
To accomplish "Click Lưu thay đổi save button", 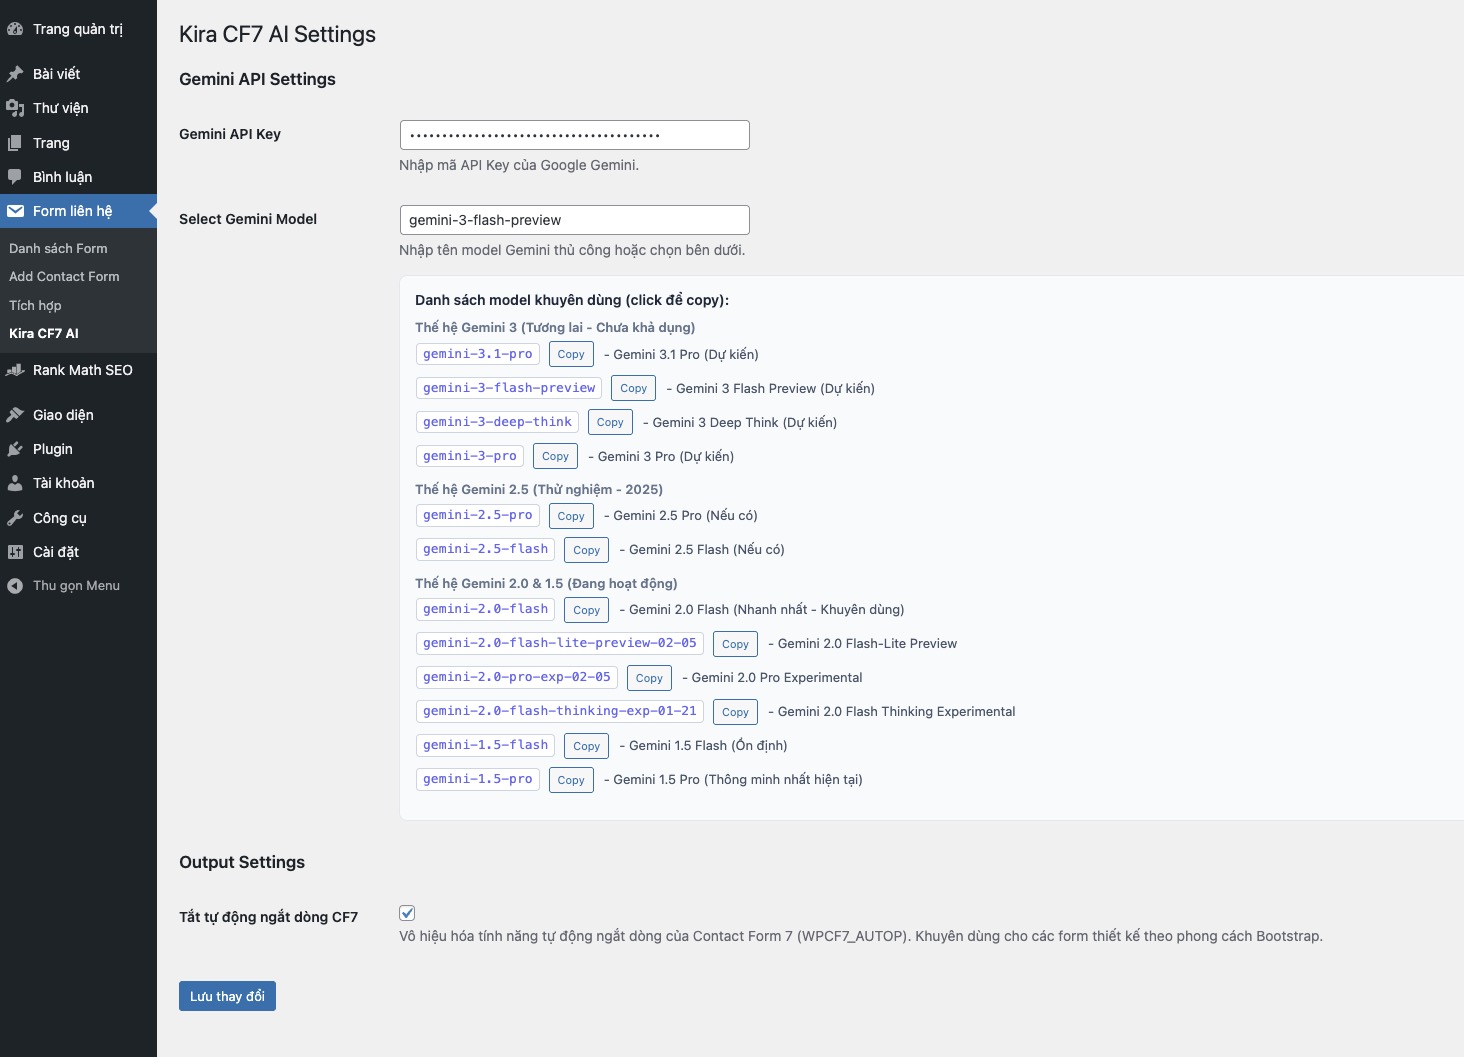I will (x=227, y=996).
